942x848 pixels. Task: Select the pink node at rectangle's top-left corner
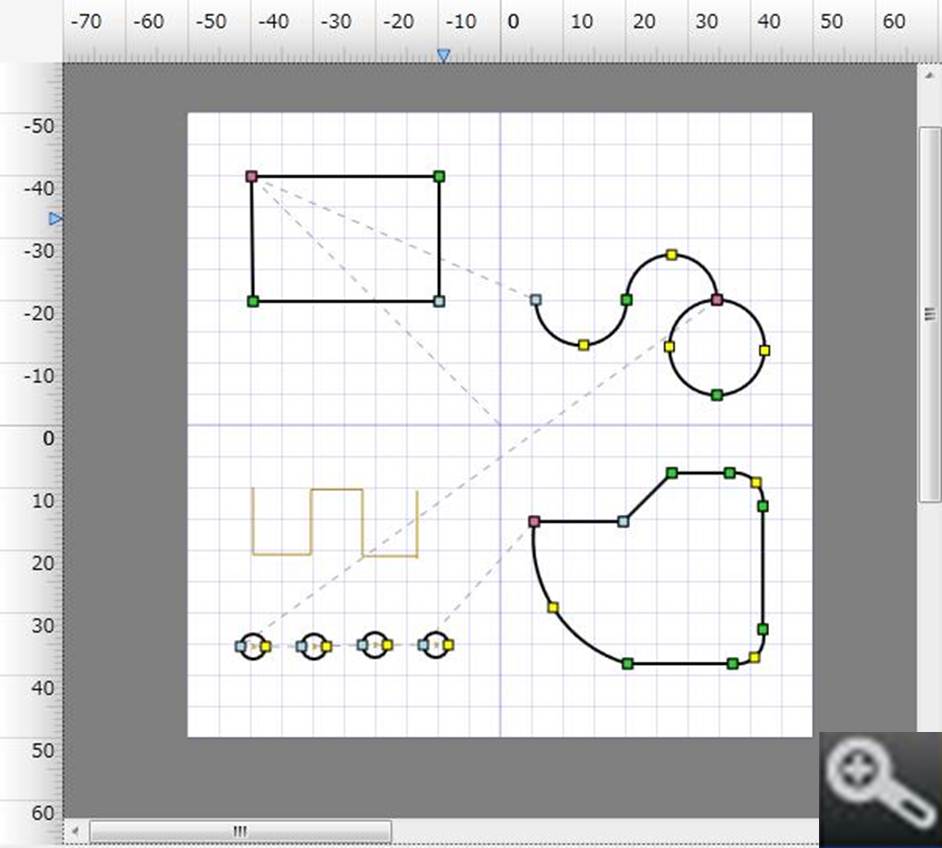pos(252,176)
